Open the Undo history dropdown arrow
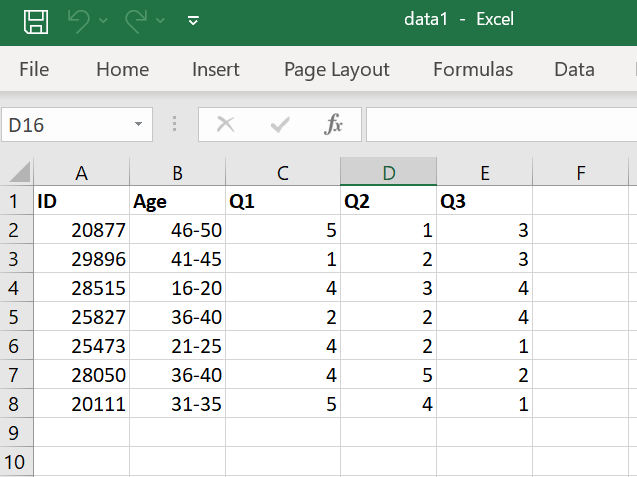The height and width of the screenshot is (477, 637). pyautogui.click(x=103, y=21)
